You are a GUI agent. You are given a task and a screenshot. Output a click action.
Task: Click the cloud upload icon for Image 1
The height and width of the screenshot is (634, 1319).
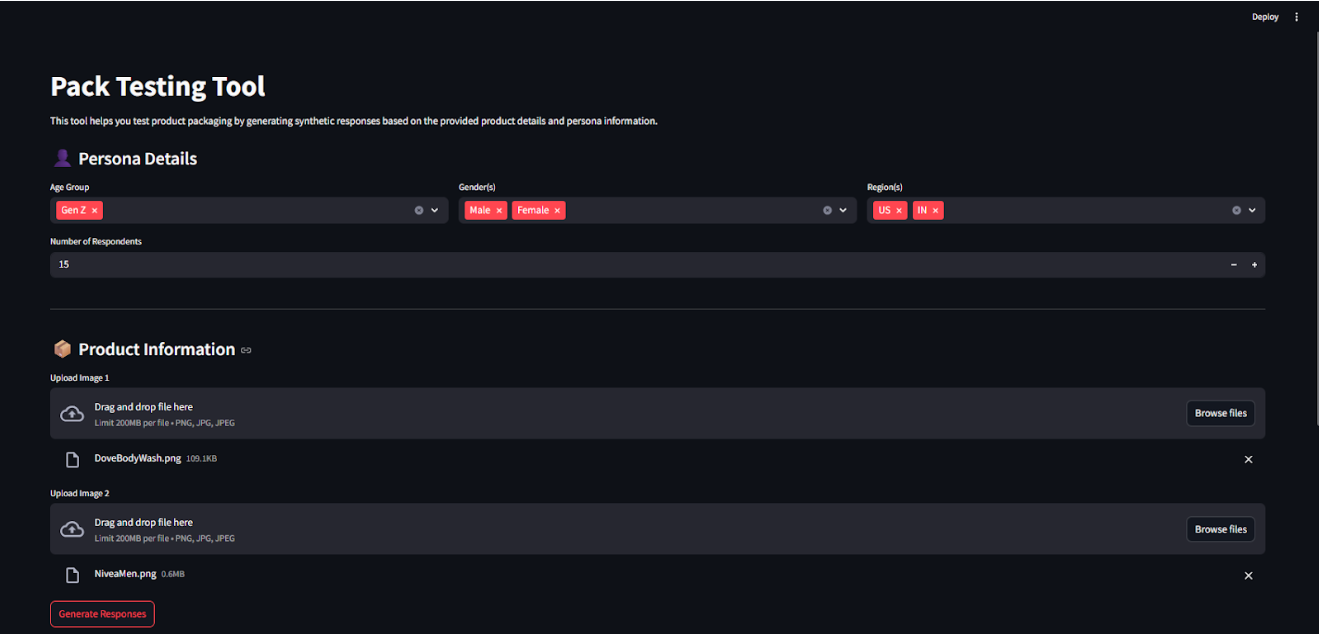tap(72, 413)
